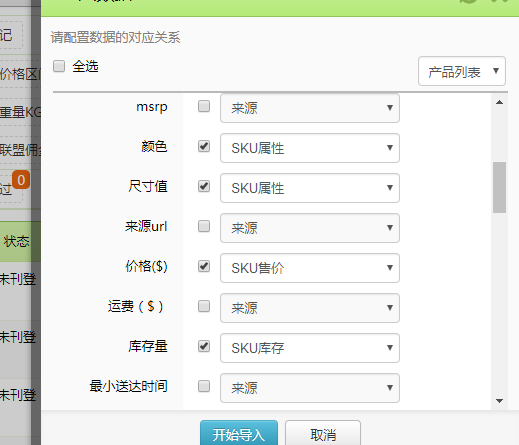
Task: Click the 取消 cancel button
Action: (x=323, y=433)
